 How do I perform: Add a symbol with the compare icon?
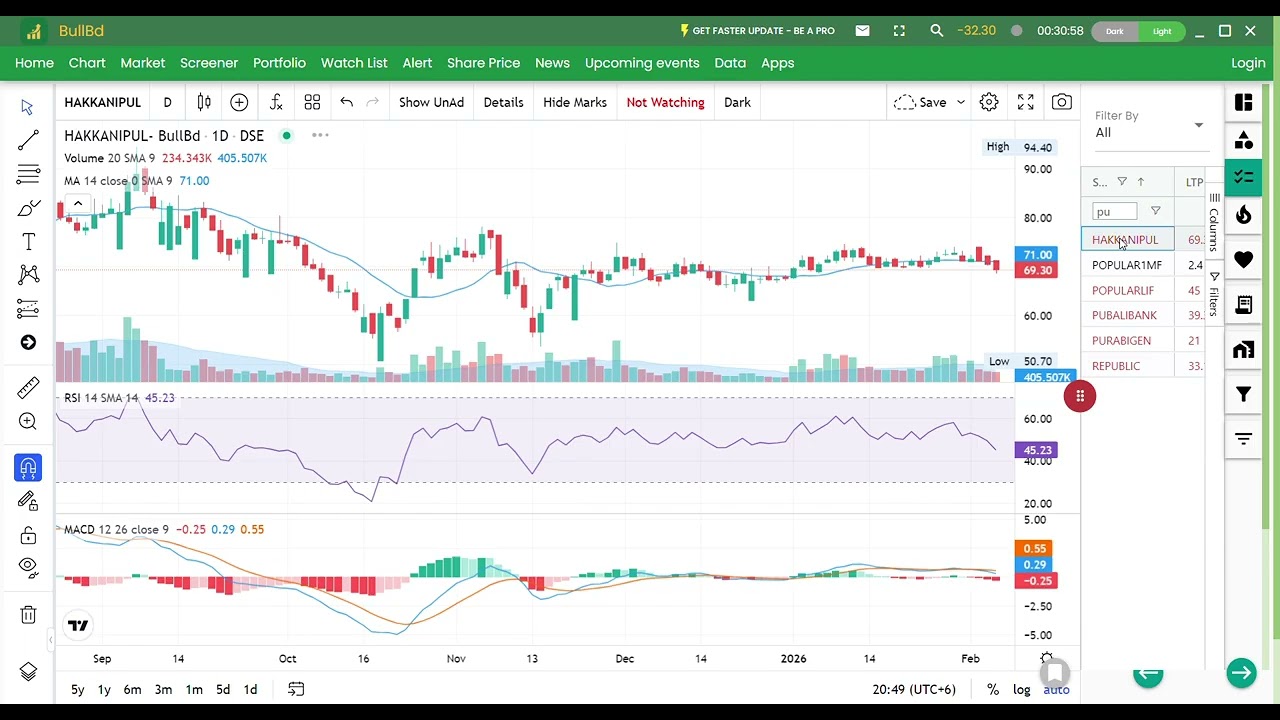239,102
